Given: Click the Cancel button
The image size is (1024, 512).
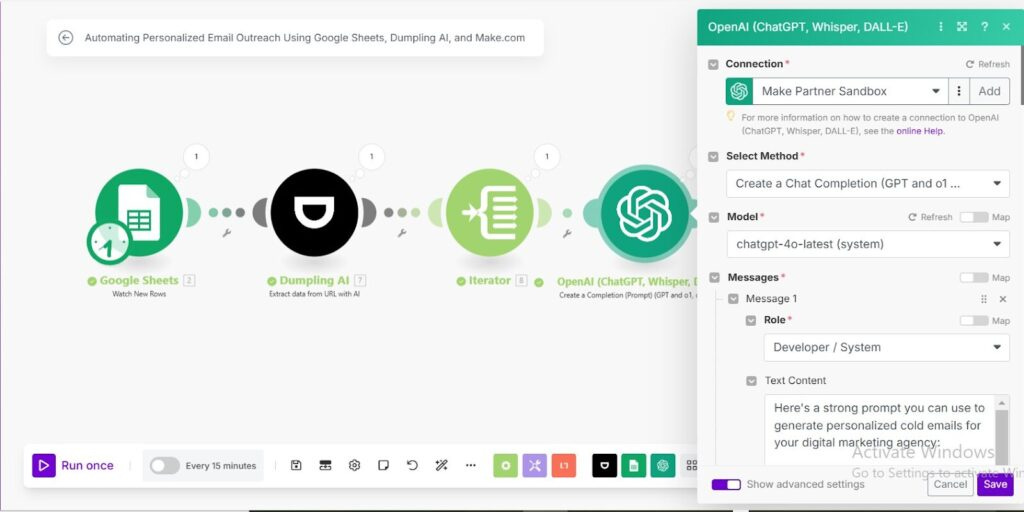Looking at the screenshot, I should click(950, 484).
